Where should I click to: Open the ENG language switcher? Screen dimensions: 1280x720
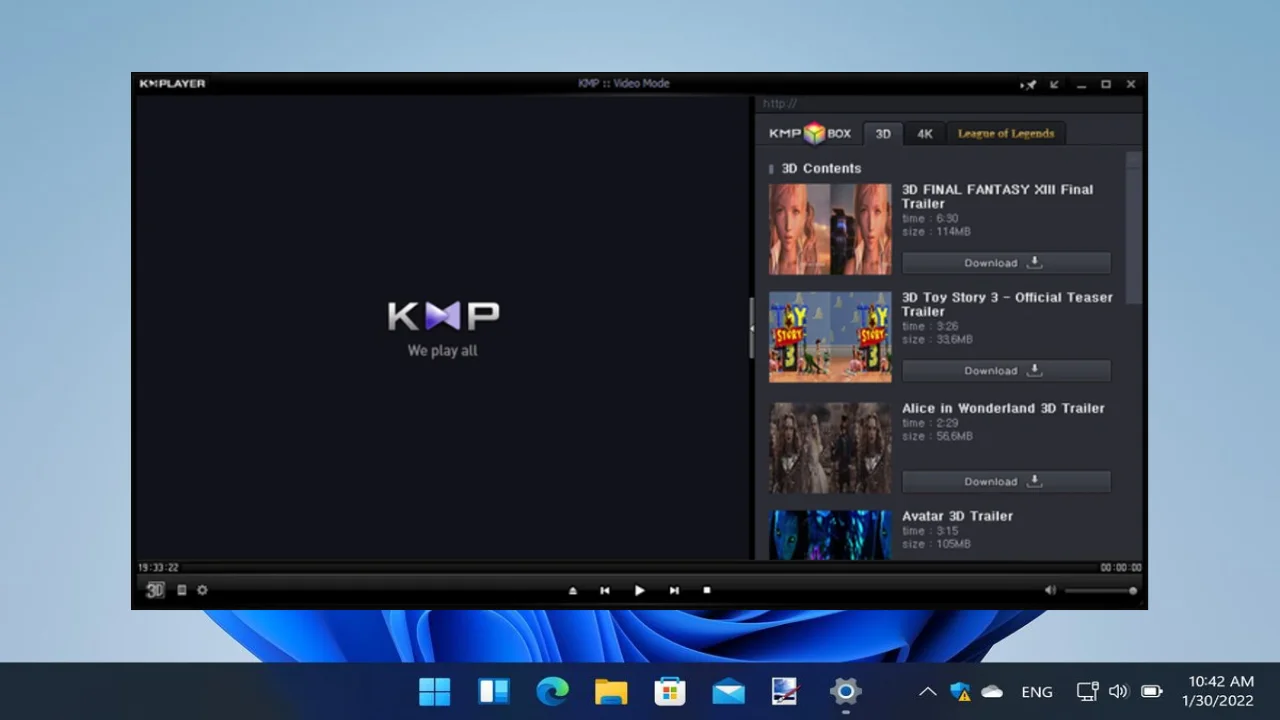click(1037, 692)
